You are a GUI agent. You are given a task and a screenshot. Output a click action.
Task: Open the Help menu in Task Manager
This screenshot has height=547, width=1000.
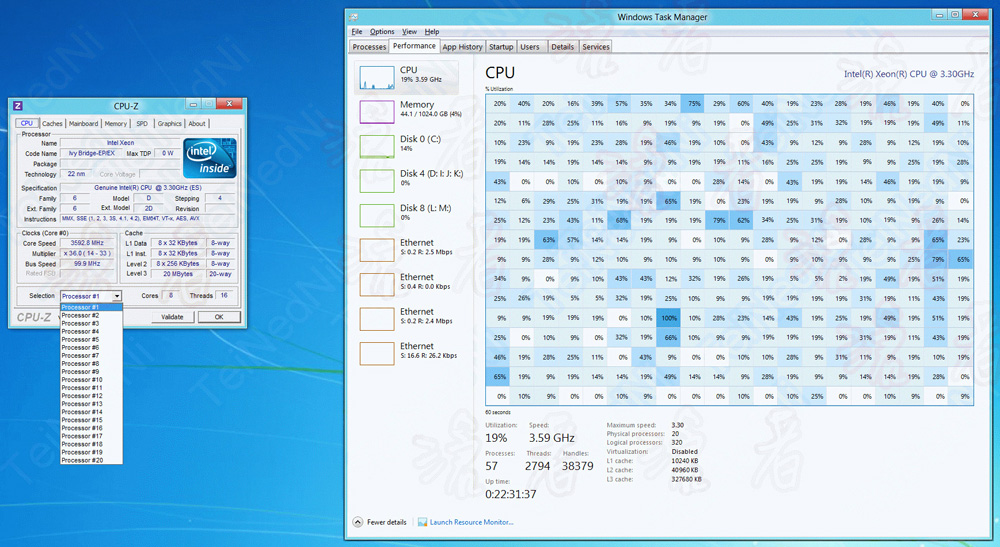pos(432,31)
